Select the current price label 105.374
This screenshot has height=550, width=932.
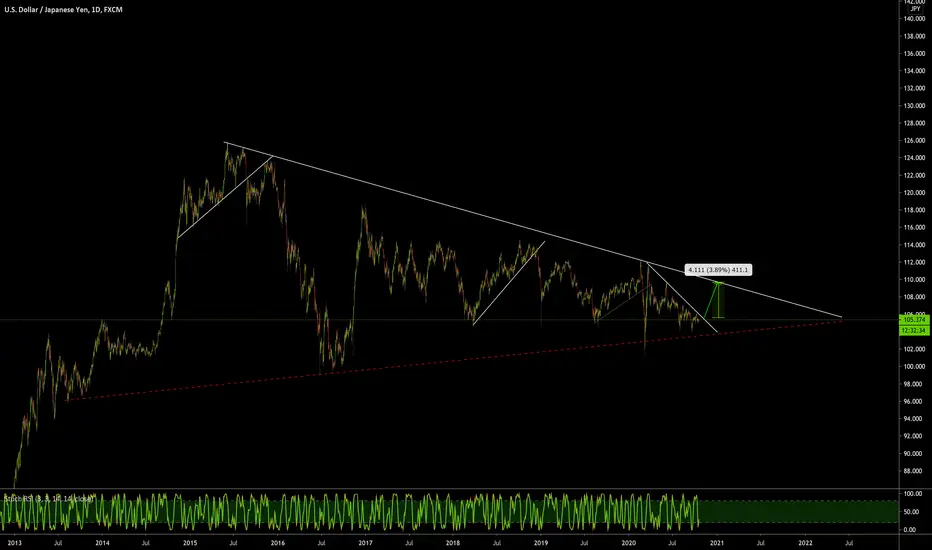point(915,320)
